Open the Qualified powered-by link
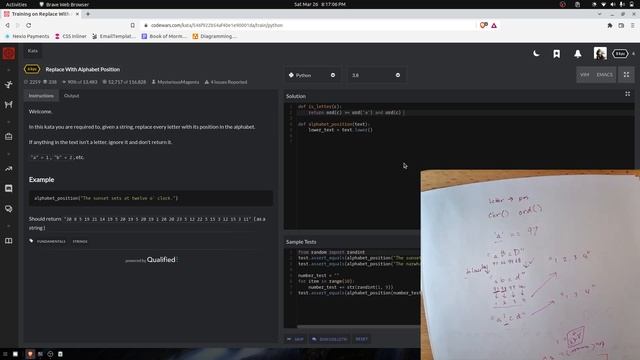Image resolution: width=640 pixels, height=360 pixels. tap(161, 260)
